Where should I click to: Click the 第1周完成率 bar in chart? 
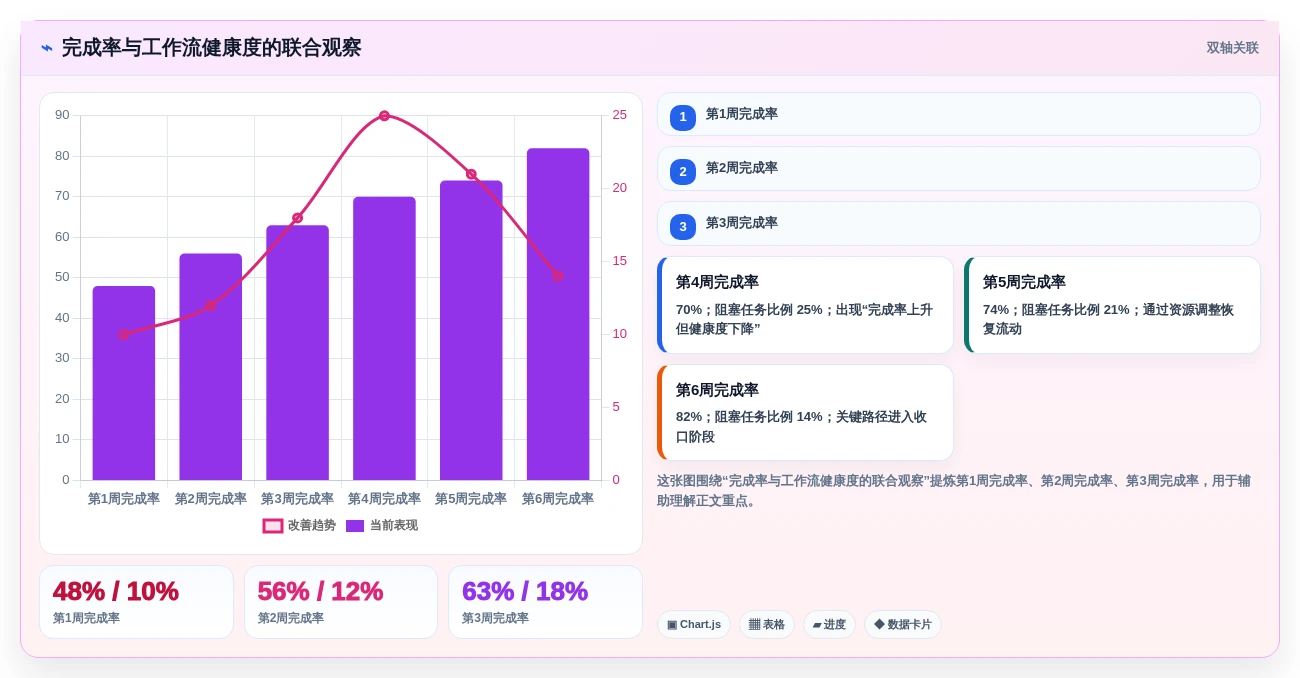point(124,383)
